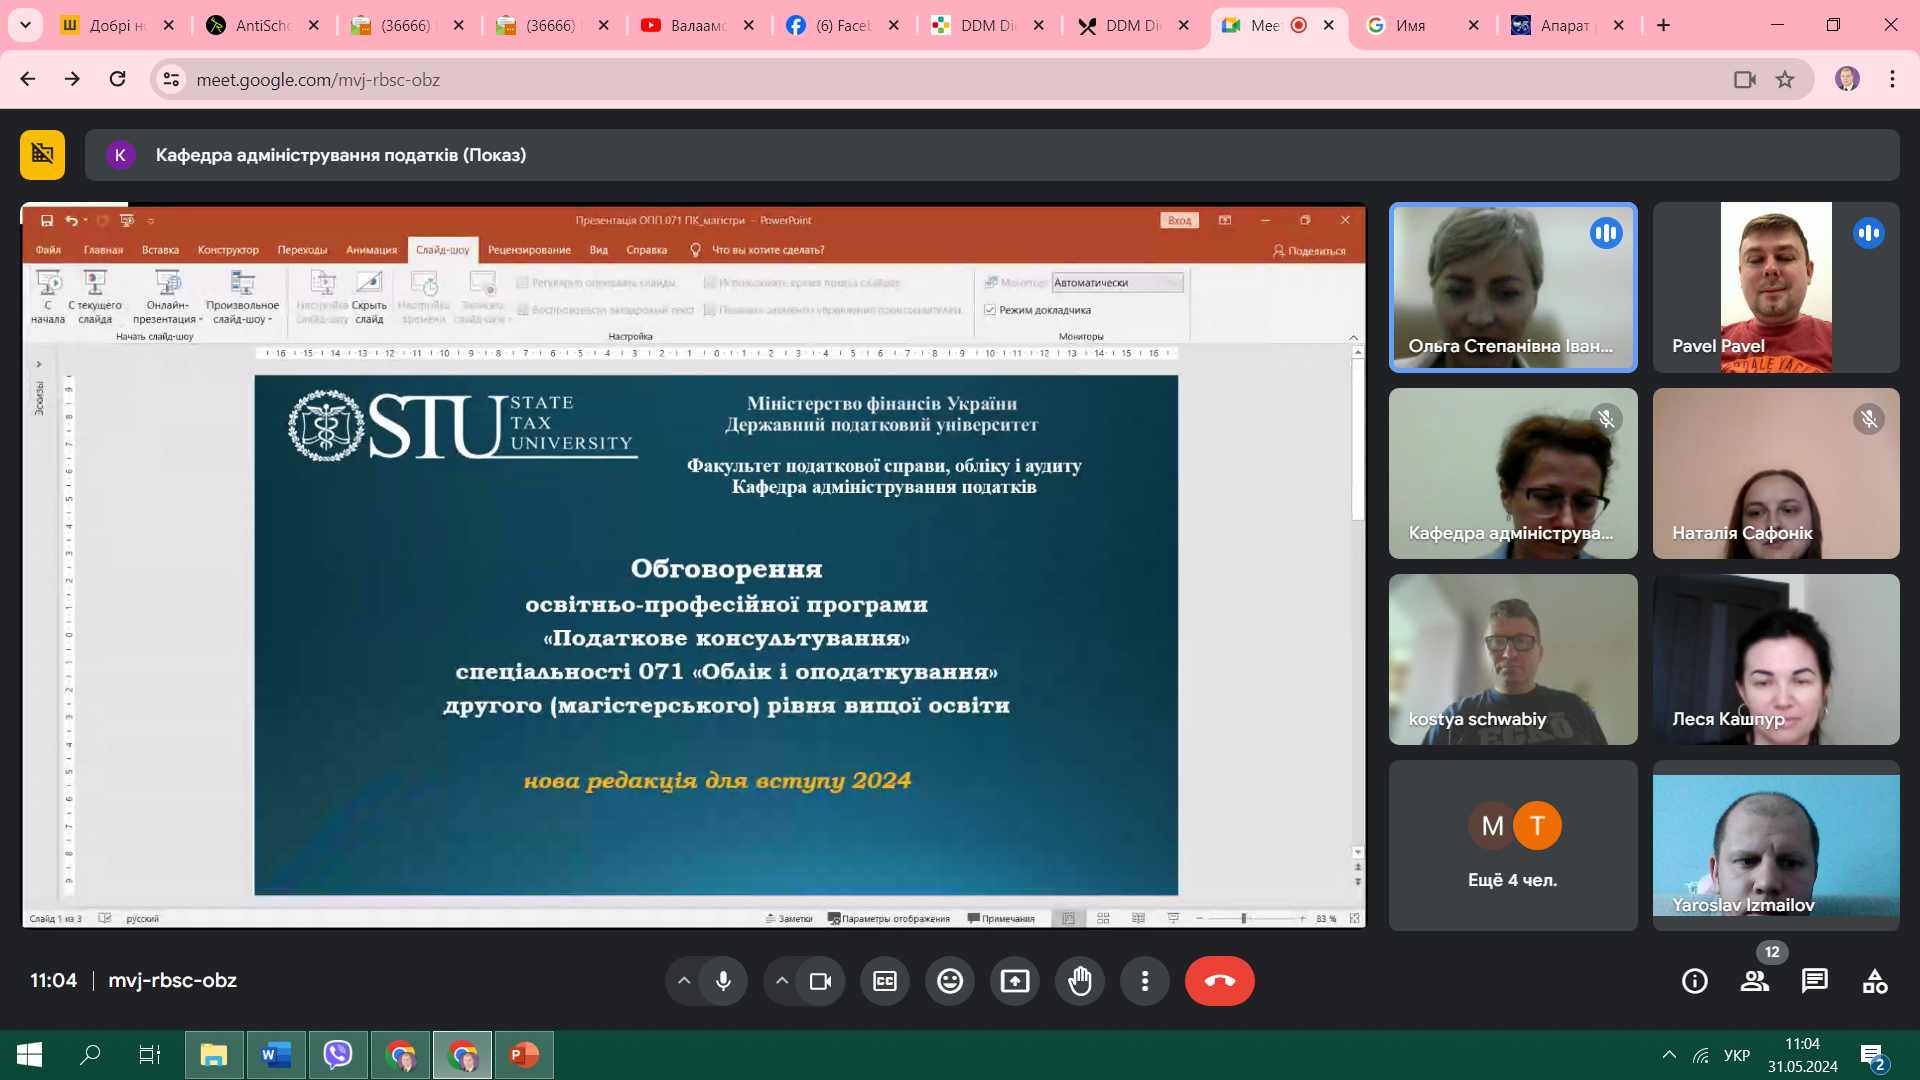Open more options three-dot menu
This screenshot has height=1080, width=1920.
[1145, 981]
